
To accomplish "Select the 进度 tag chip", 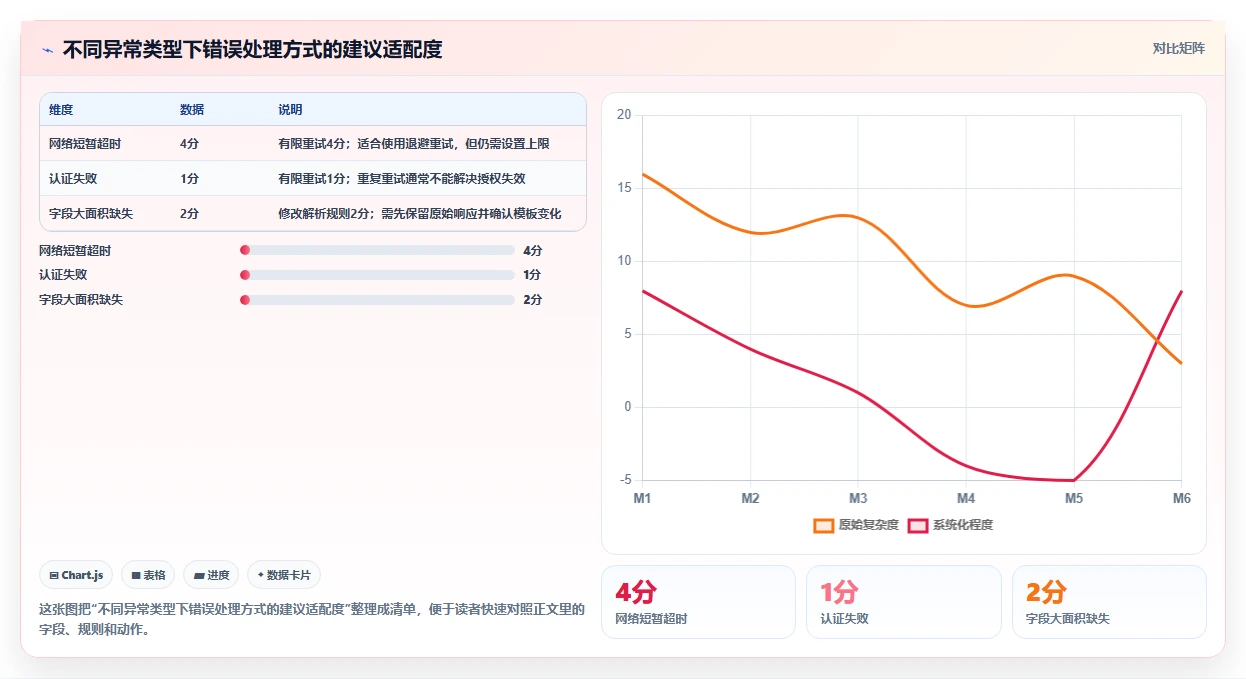I will coord(211,575).
